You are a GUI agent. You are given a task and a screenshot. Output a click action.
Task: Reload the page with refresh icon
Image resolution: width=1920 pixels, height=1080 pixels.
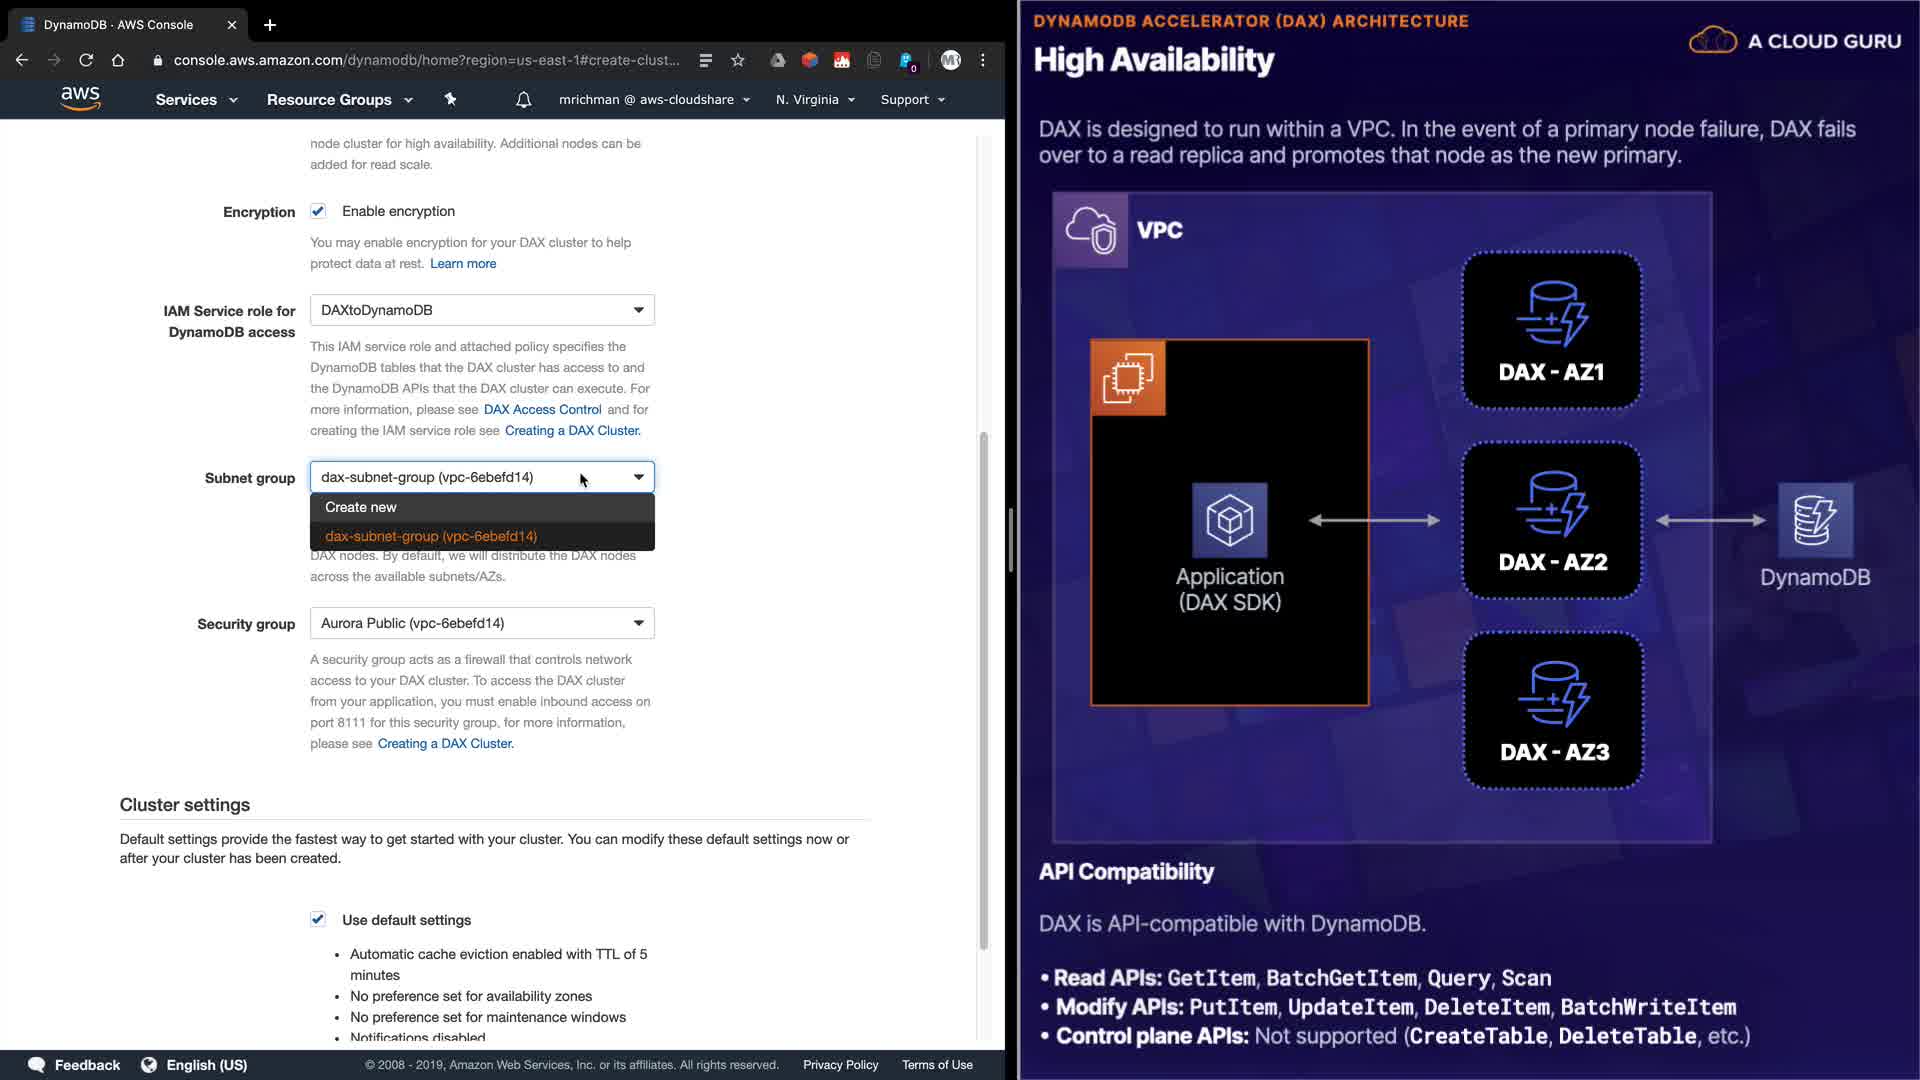[x=86, y=60]
